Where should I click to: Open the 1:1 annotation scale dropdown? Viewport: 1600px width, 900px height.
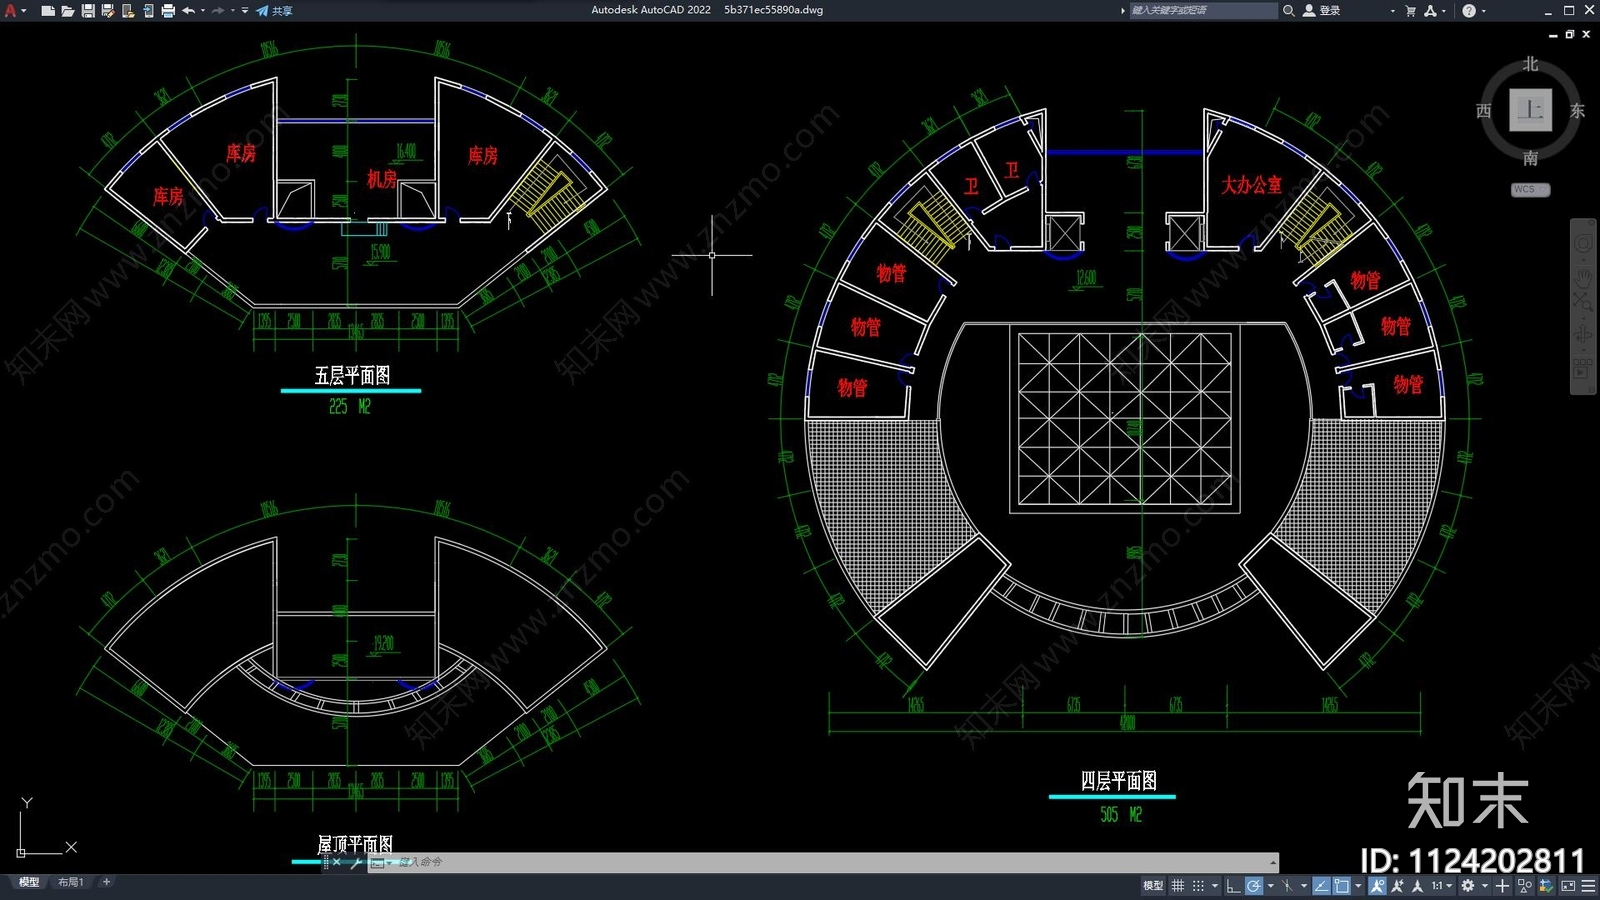(x=1441, y=886)
